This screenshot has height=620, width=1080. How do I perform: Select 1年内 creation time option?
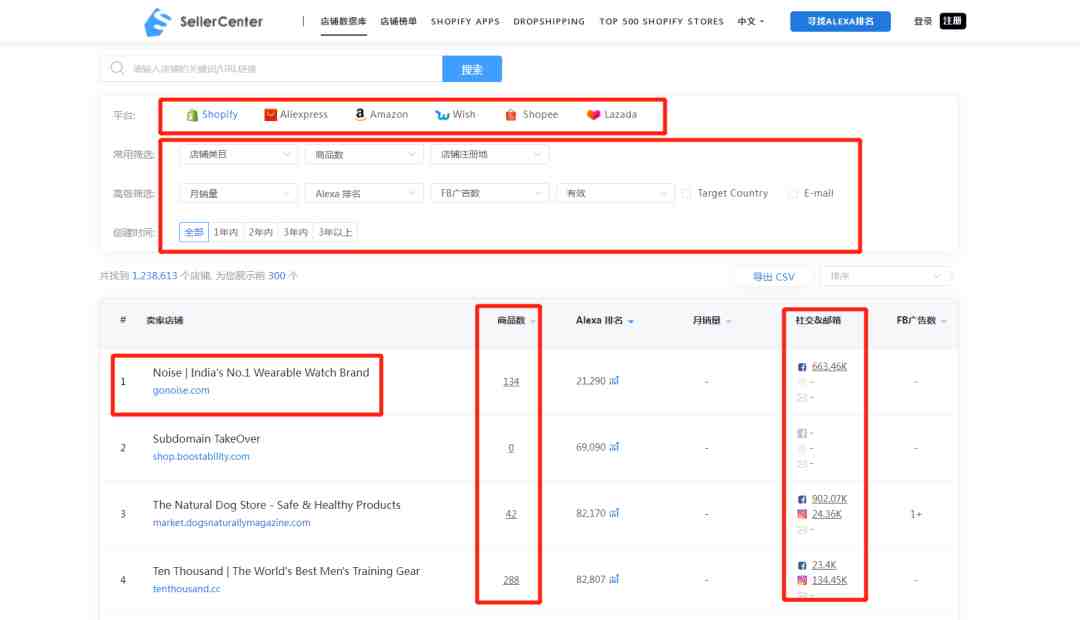(225, 232)
